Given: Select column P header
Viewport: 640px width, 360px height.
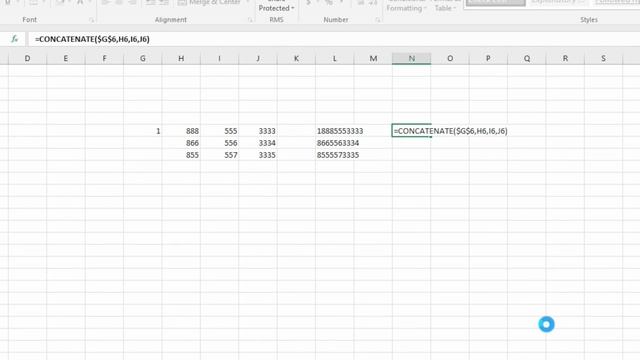Looking at the screenshot, I should point(488,58).
